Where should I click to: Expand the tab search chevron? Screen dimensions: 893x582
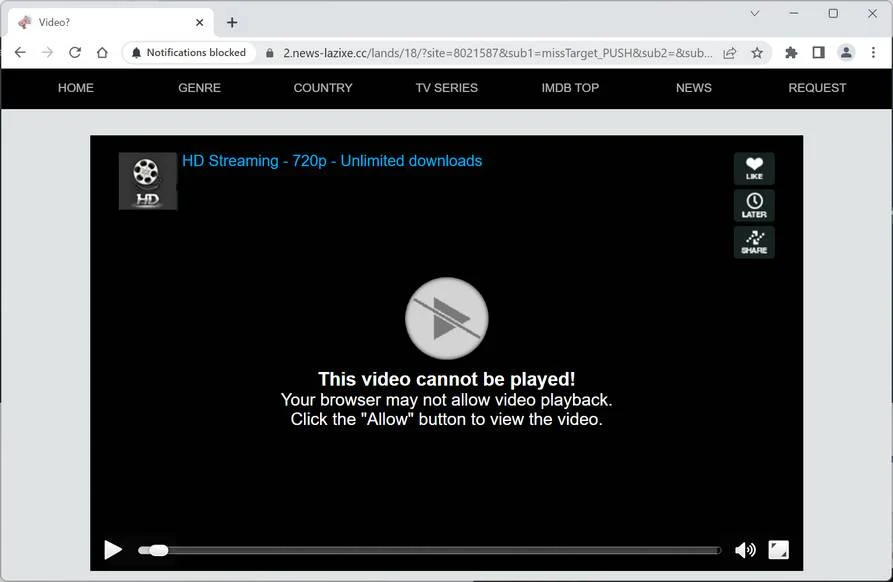pos(755,13)
